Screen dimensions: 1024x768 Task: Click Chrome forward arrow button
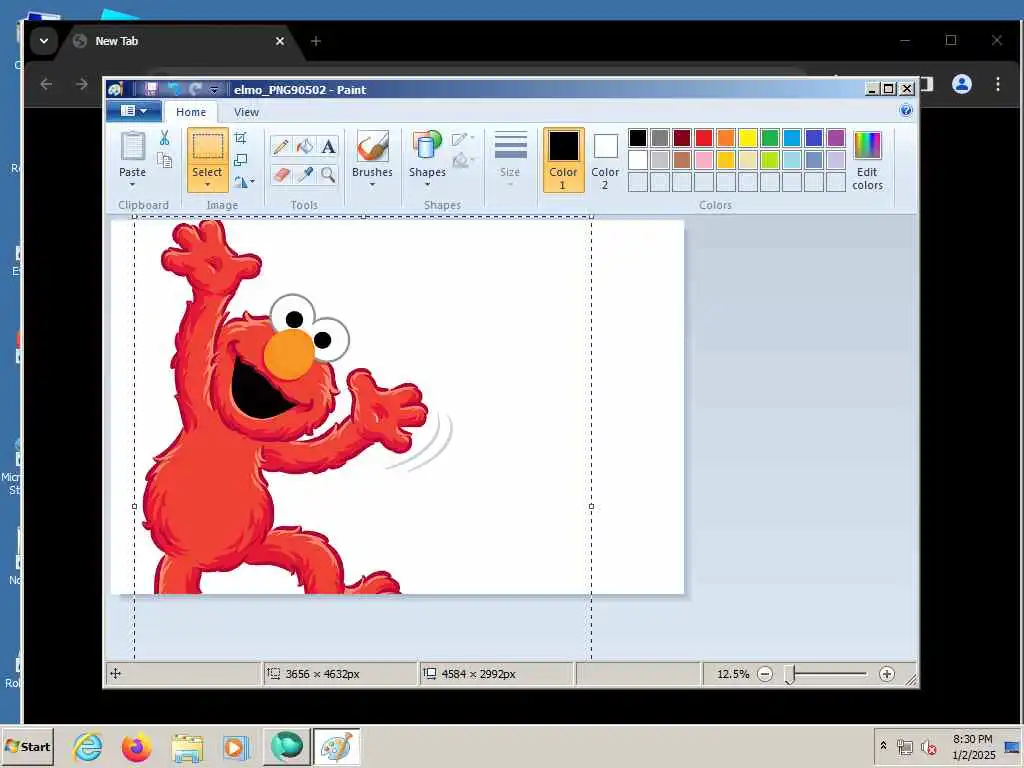82,84
